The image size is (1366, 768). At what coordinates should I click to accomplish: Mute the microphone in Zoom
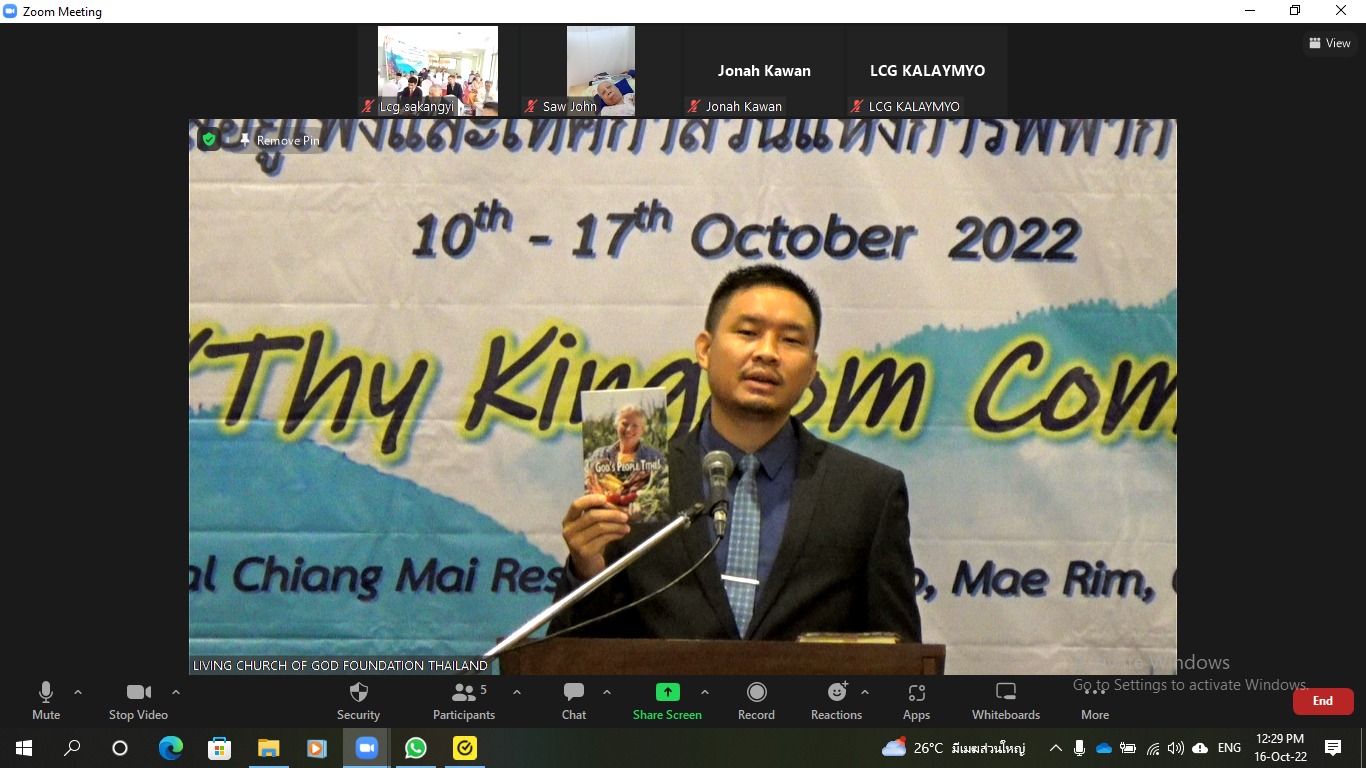[46, 700]
